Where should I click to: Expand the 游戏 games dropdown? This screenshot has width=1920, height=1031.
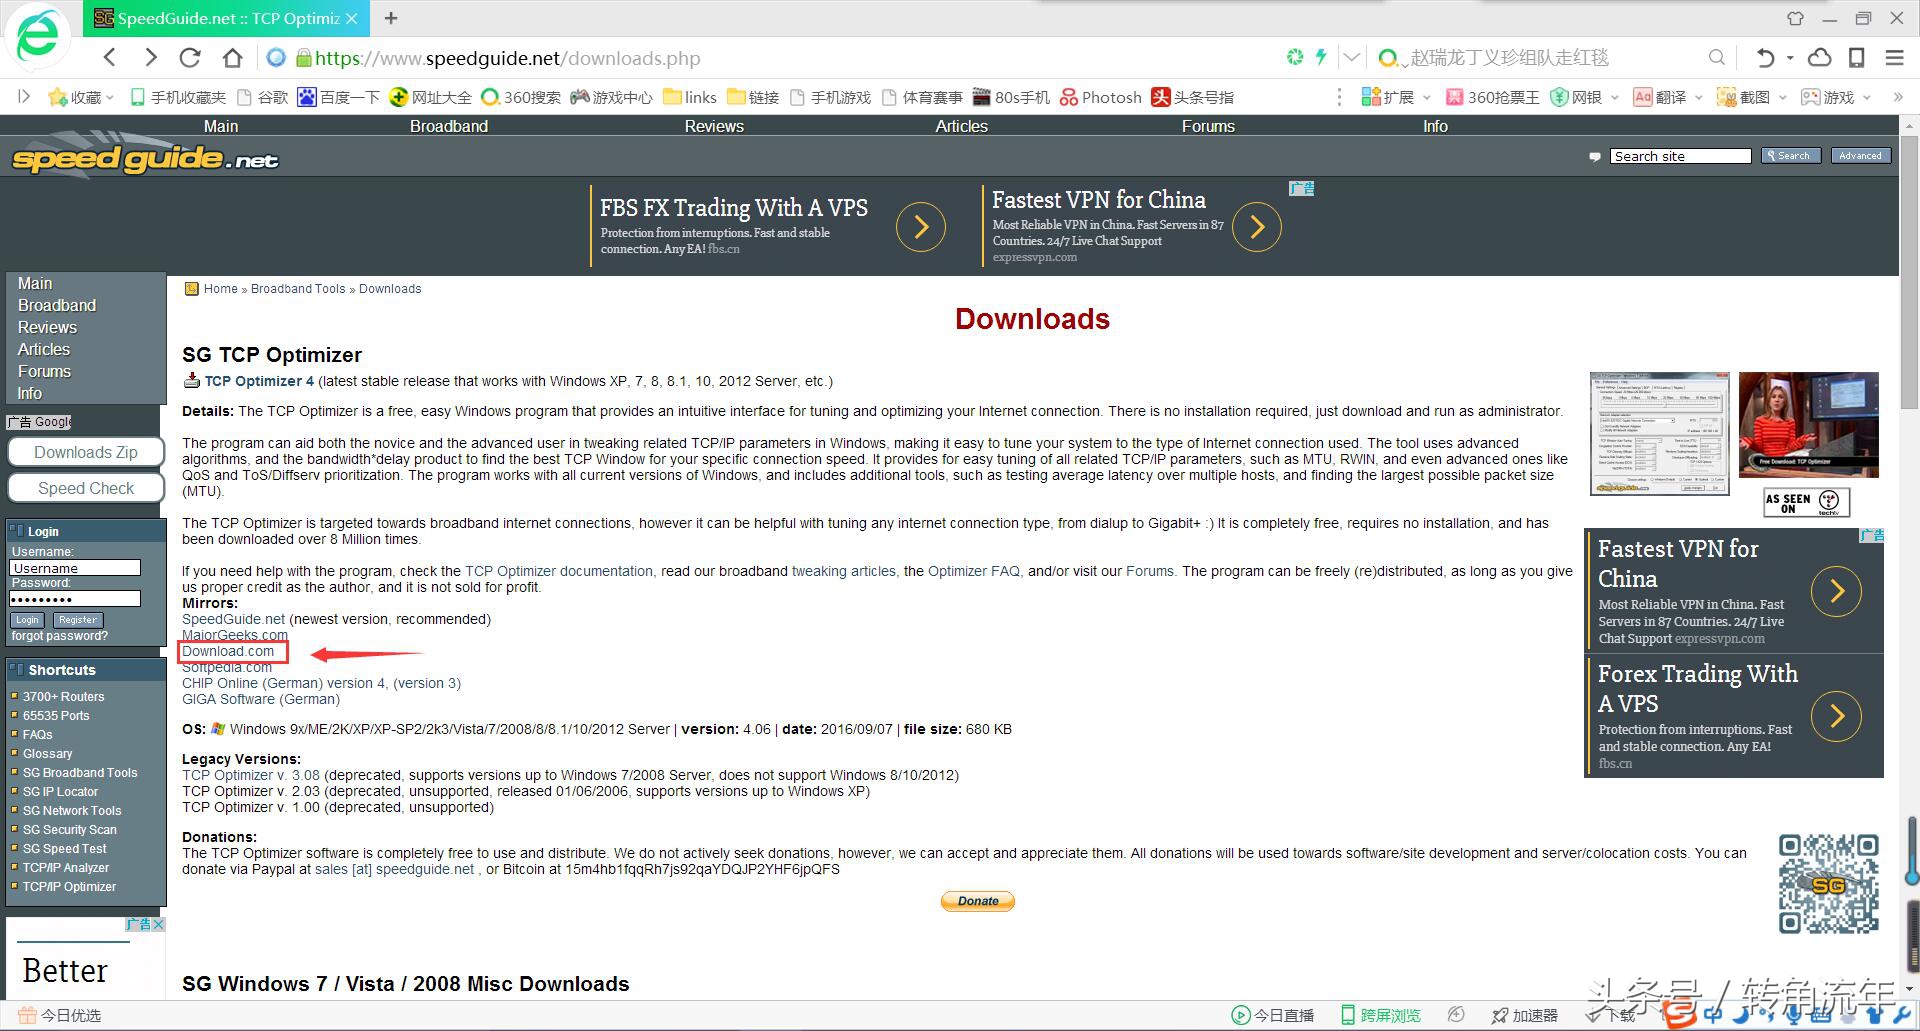point(1867,98)
